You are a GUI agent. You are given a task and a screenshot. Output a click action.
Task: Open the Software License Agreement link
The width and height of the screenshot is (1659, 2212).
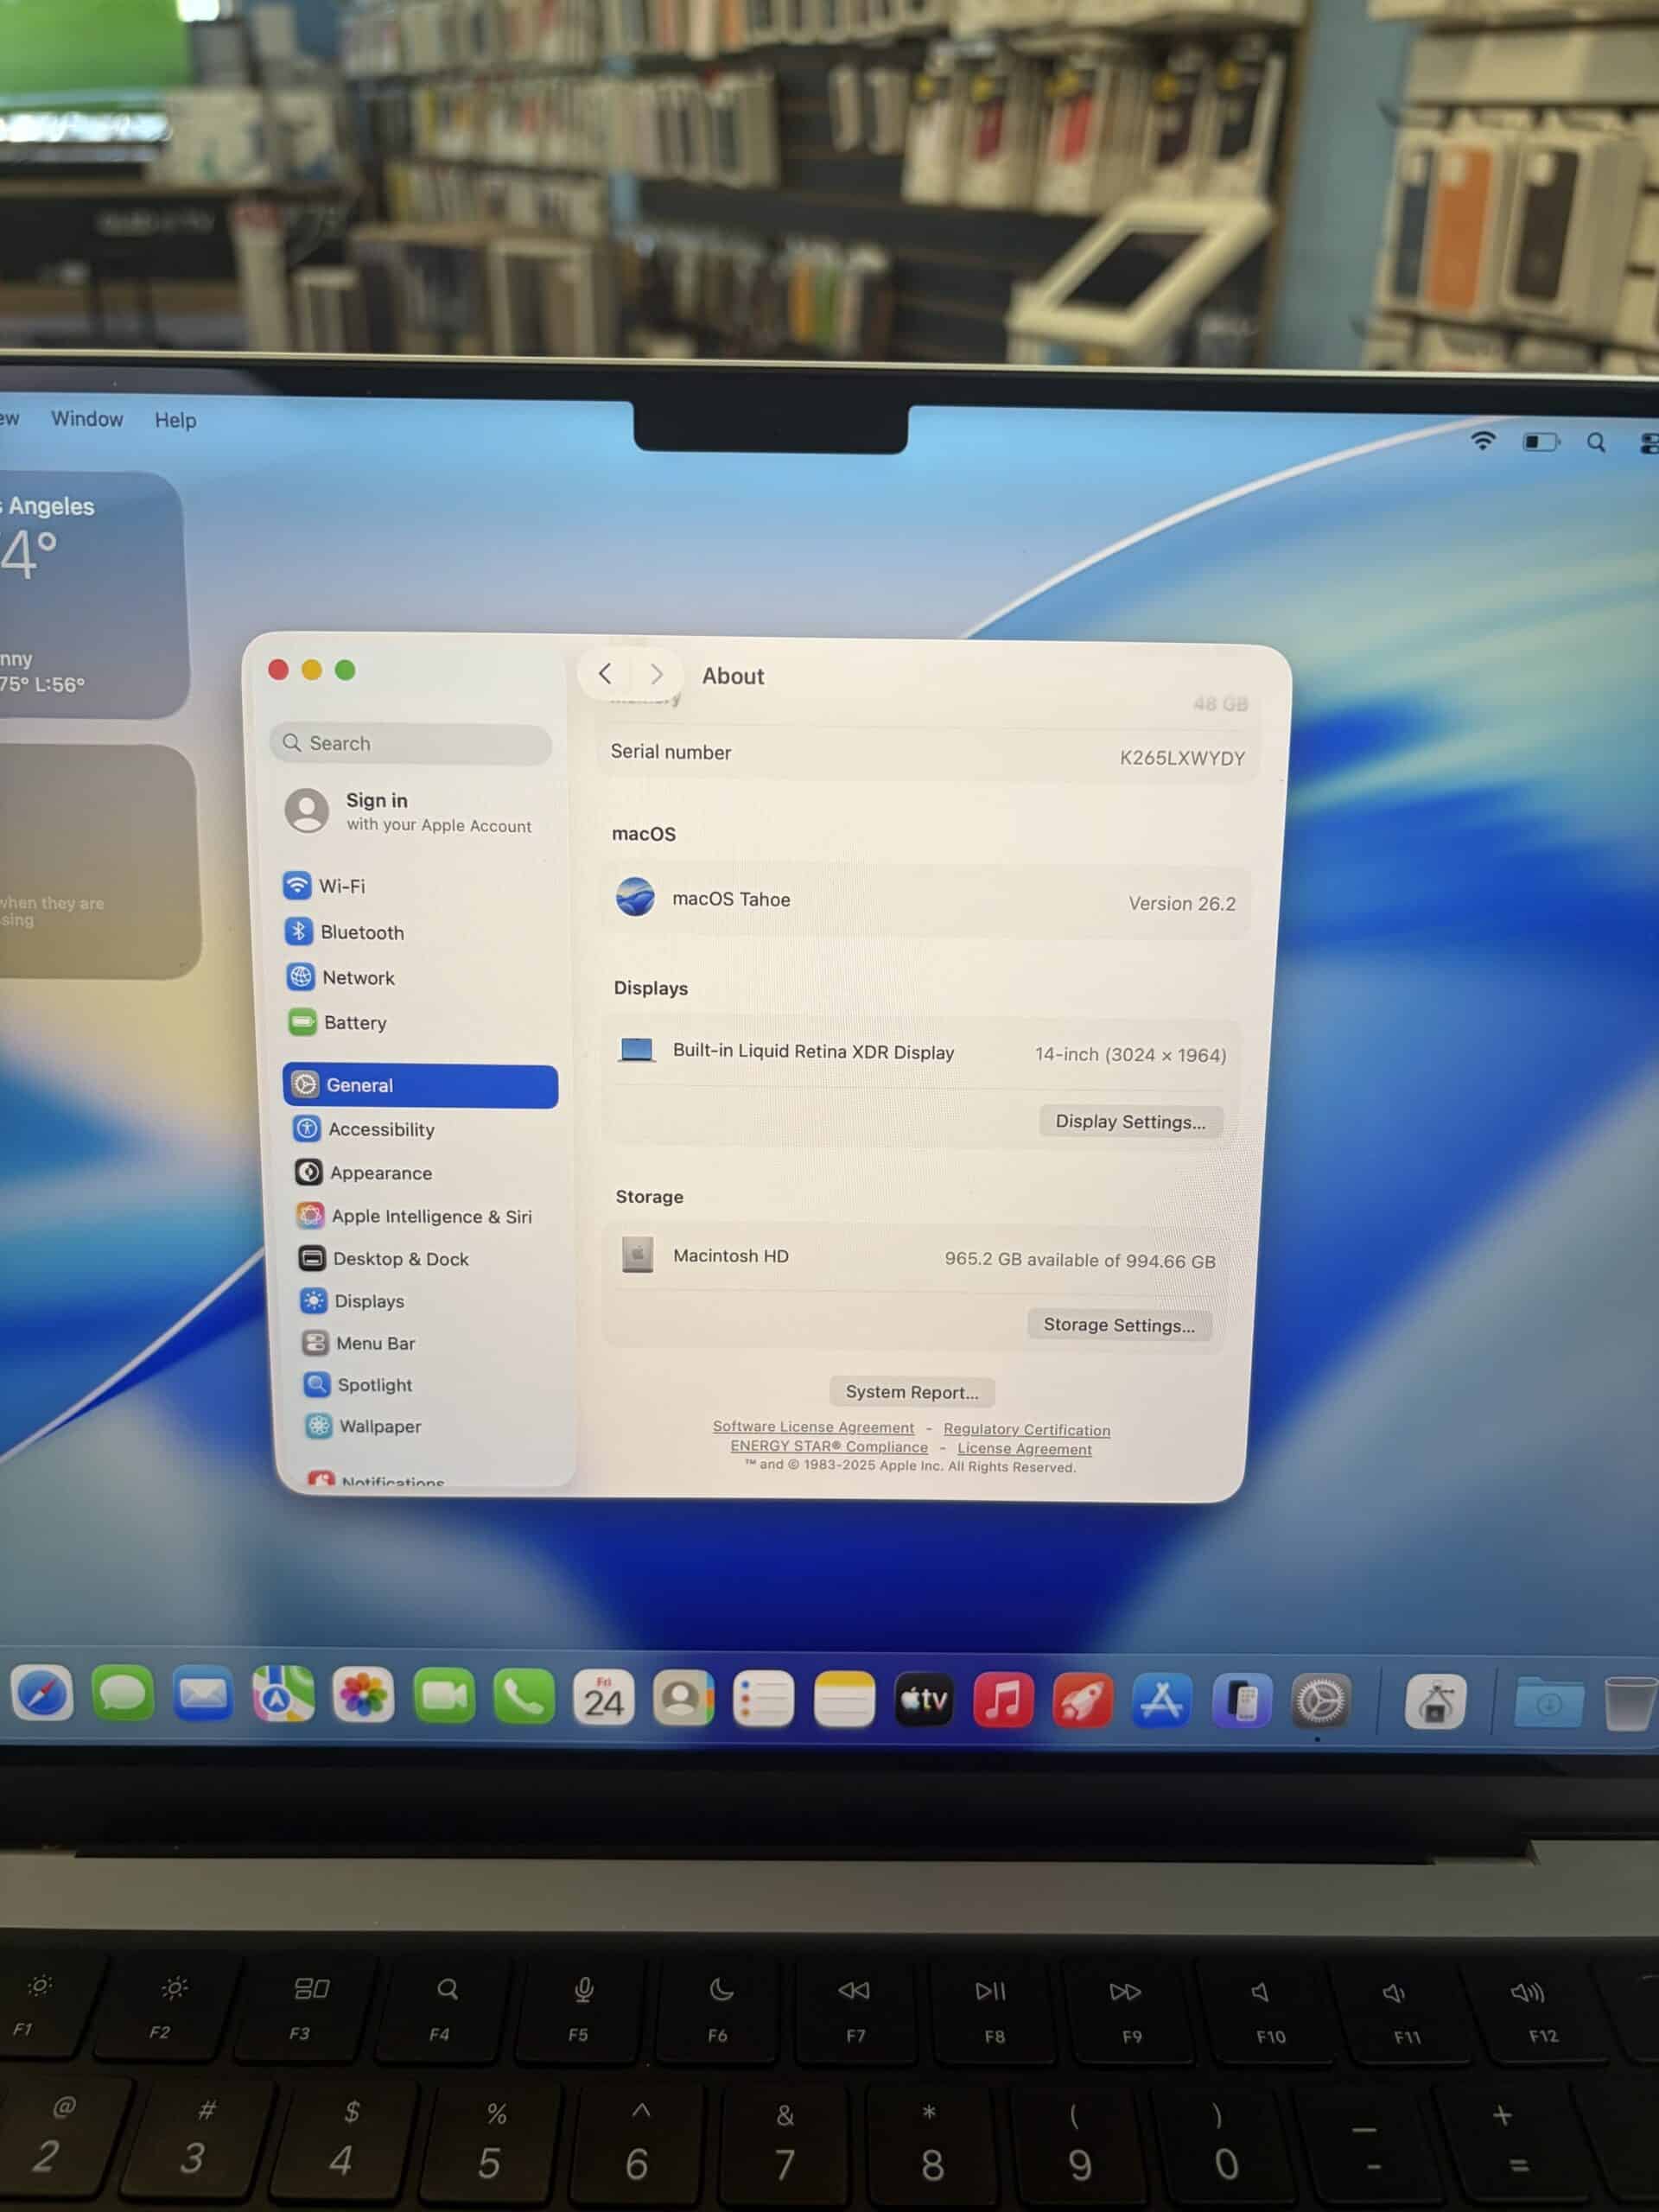[x=813, y=1427]
